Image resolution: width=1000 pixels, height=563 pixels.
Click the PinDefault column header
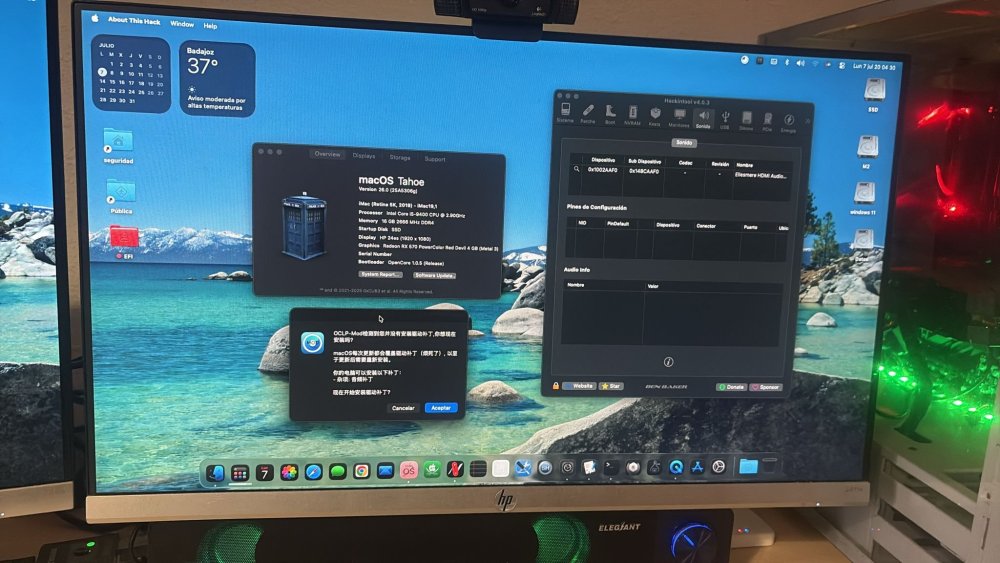tap(617, 224)
